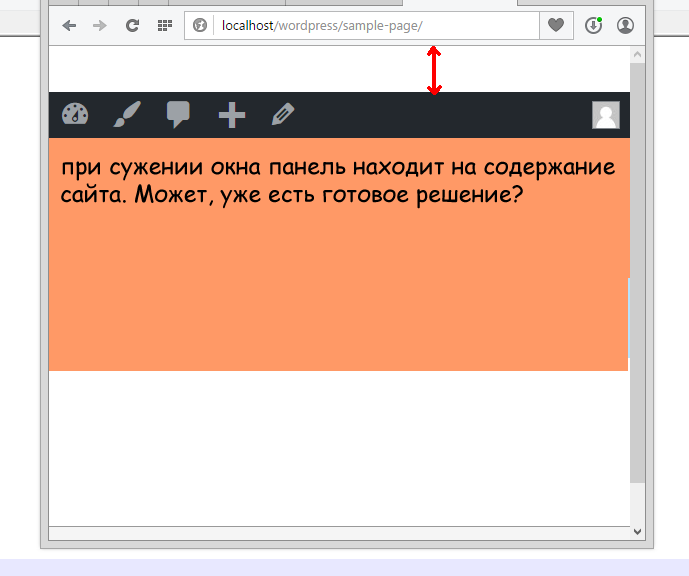Click the New content plus icon

(x=232, y=115)
